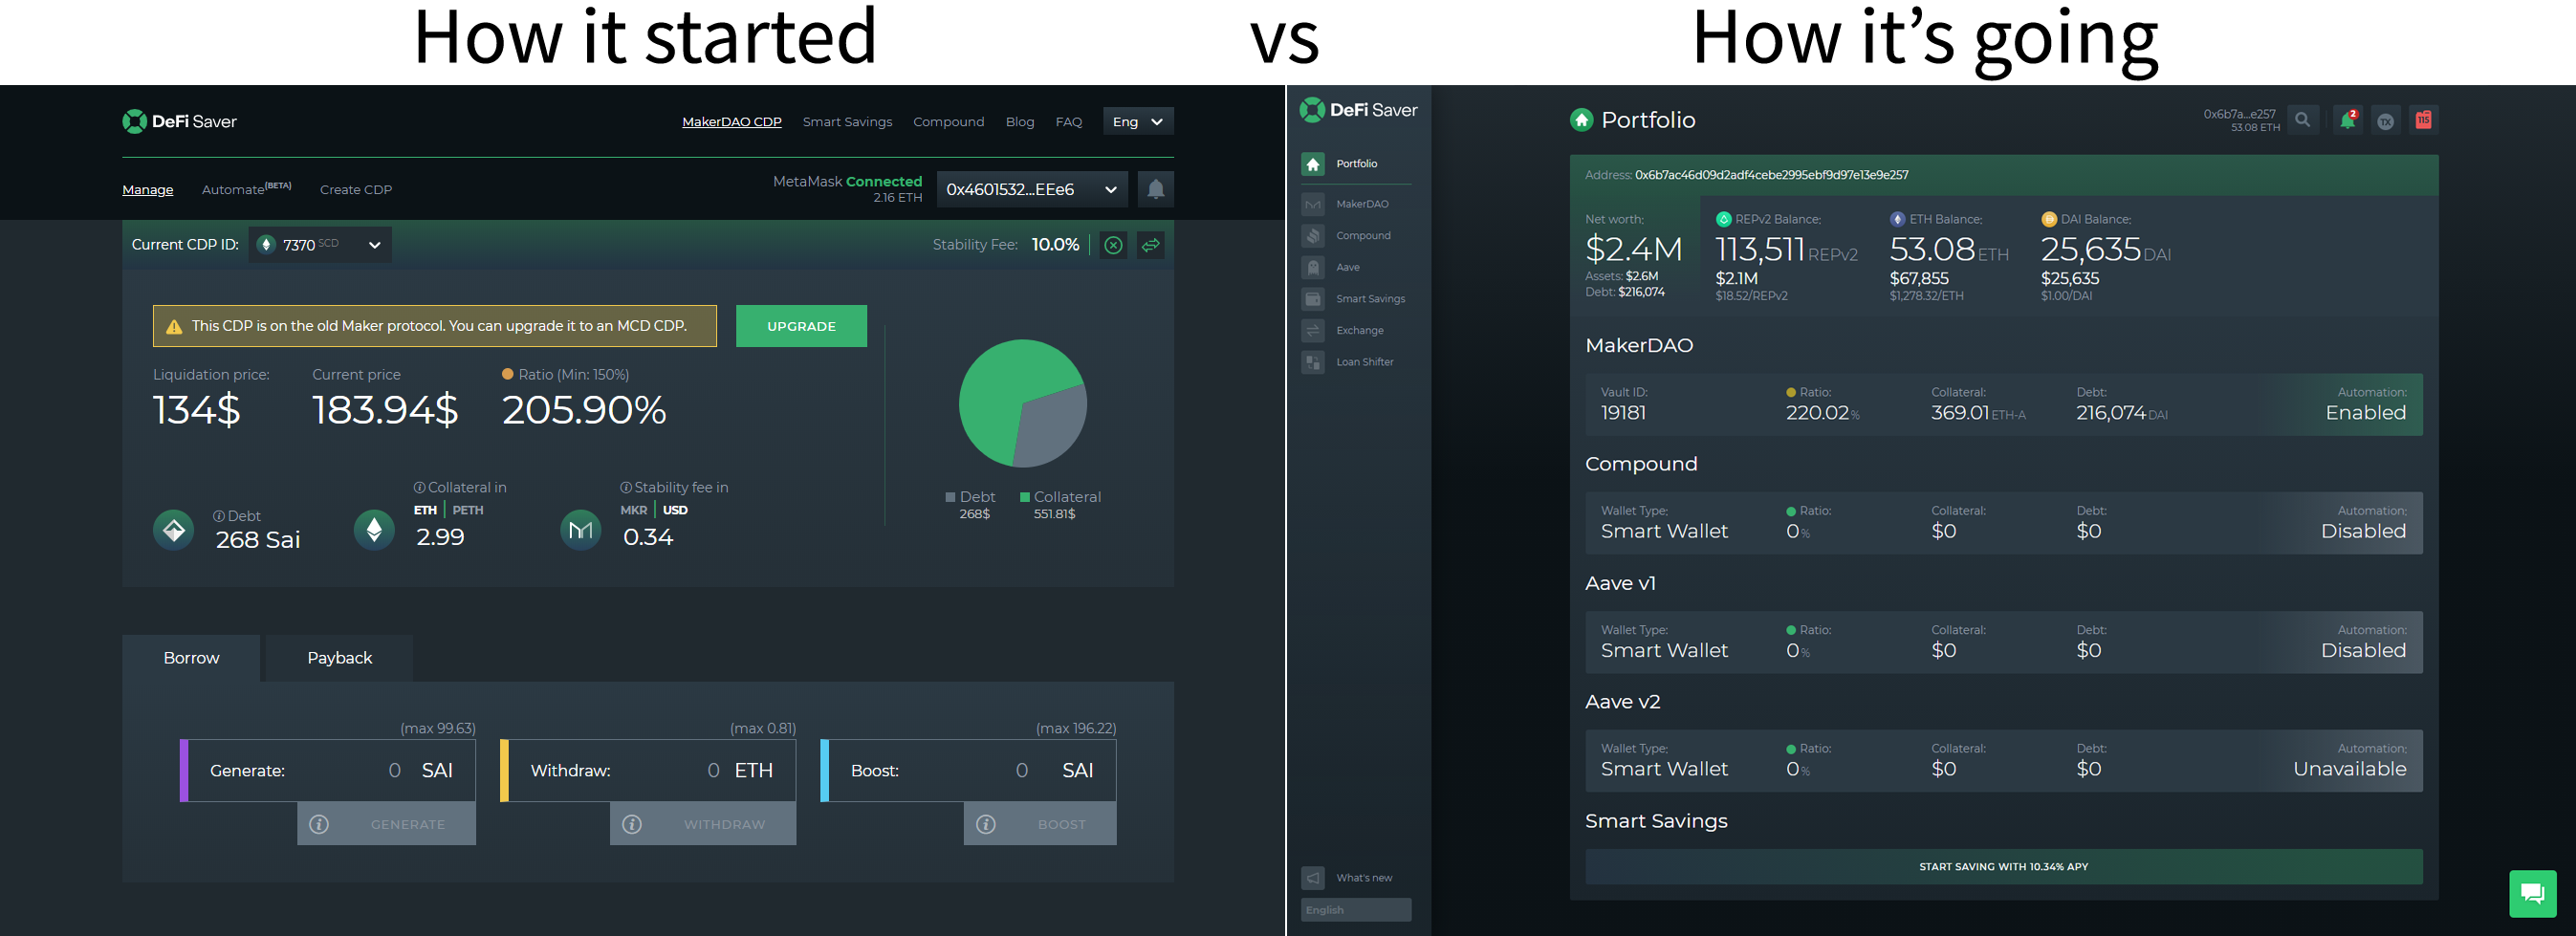Select the Automate BETA sub-tab

[x=246, y=188]
